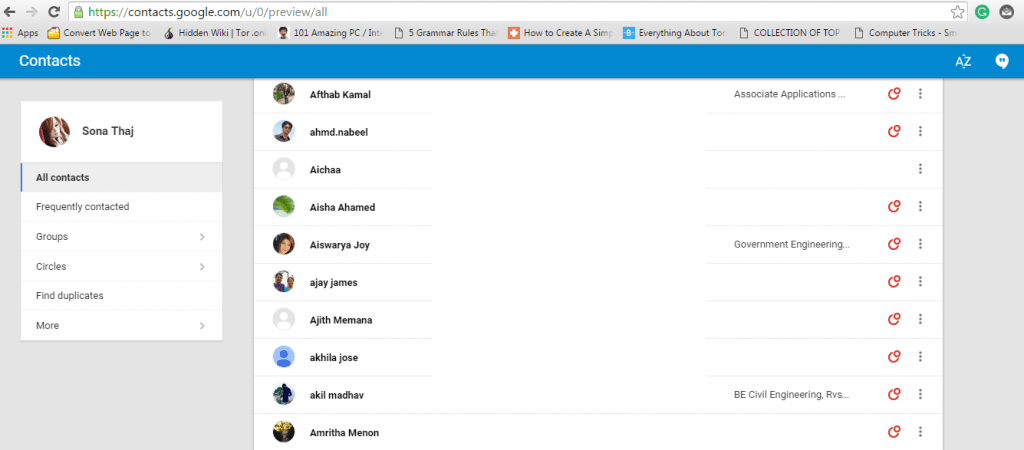This screenshot has width=1024, height=450.
Task: Click Google+ circle icon for Afthab Kamal
Action: (x=895, y=94)
